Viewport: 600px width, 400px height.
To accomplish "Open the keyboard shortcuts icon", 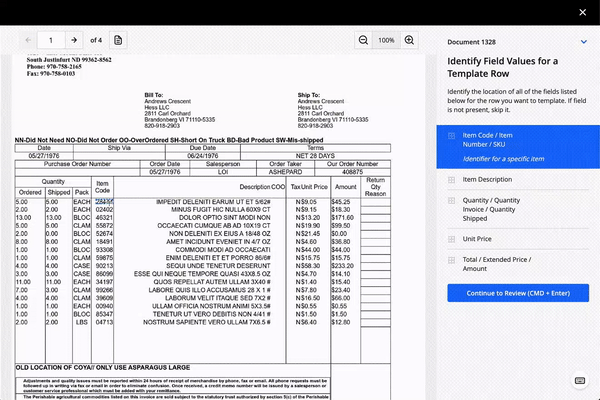I will 580,381.
